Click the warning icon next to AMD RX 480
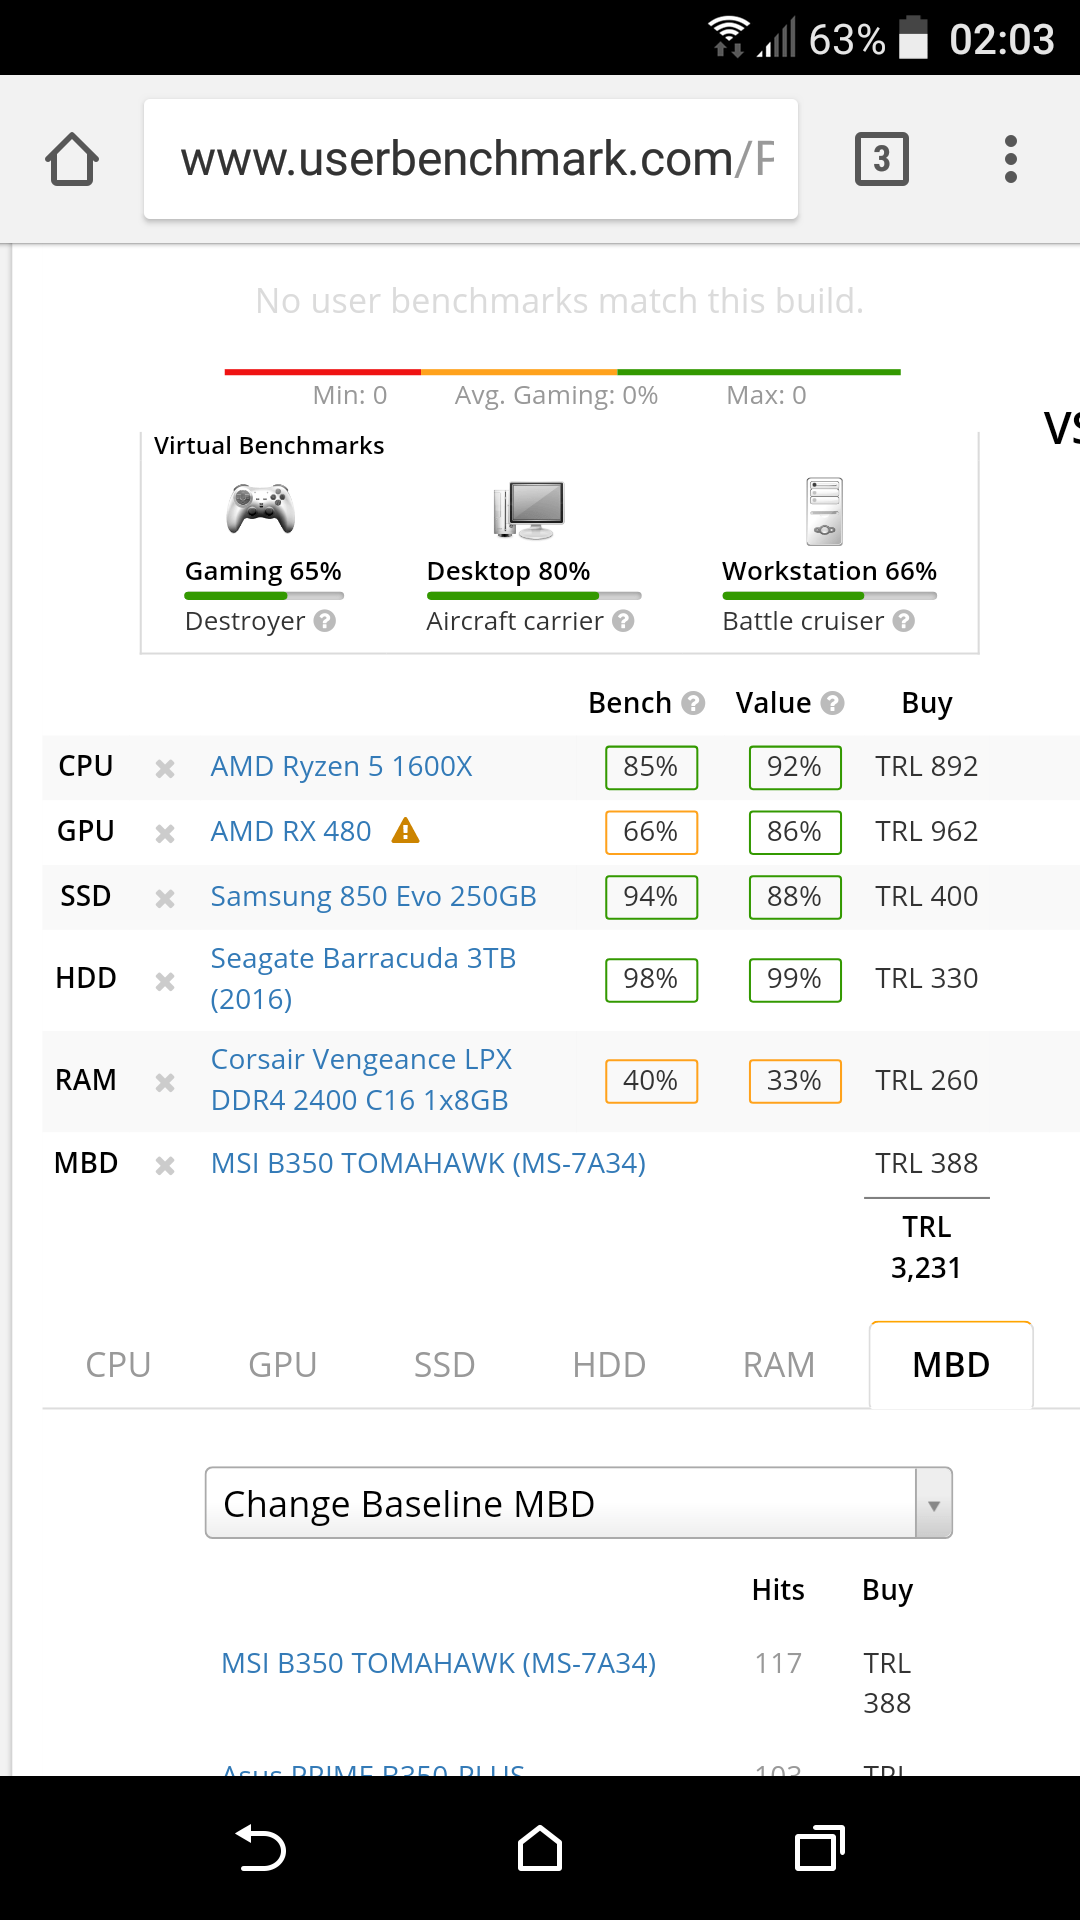The width and height of the screenshot is (1080, 1920). tap(405, 831)
